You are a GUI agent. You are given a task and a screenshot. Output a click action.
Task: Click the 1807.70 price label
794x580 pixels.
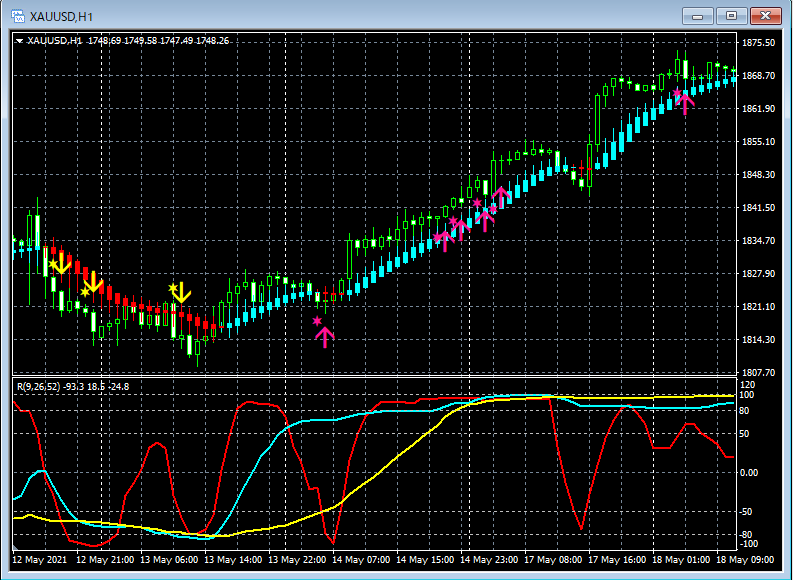tap(758, 372)
